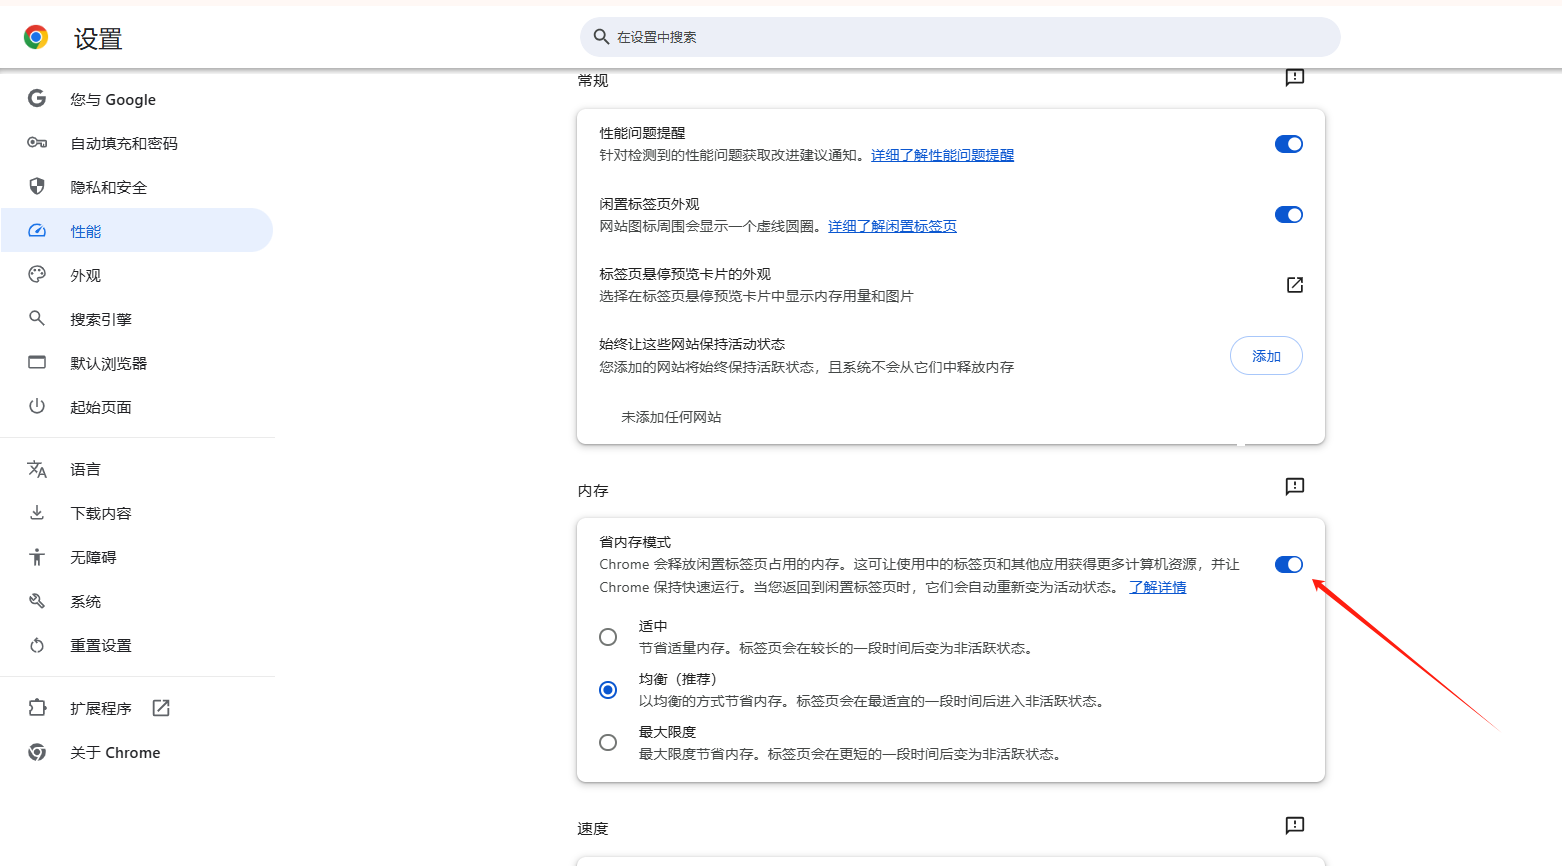The width and height of the screenshot is (1562, 866).
Task: Click the speedometer icon for performance
Action: tap(37, 230)
